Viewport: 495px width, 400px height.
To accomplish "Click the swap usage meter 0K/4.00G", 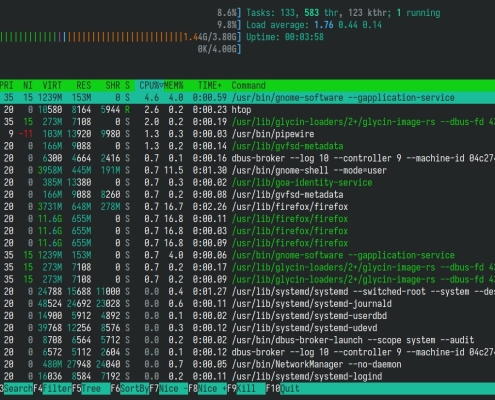I will 219,49.
